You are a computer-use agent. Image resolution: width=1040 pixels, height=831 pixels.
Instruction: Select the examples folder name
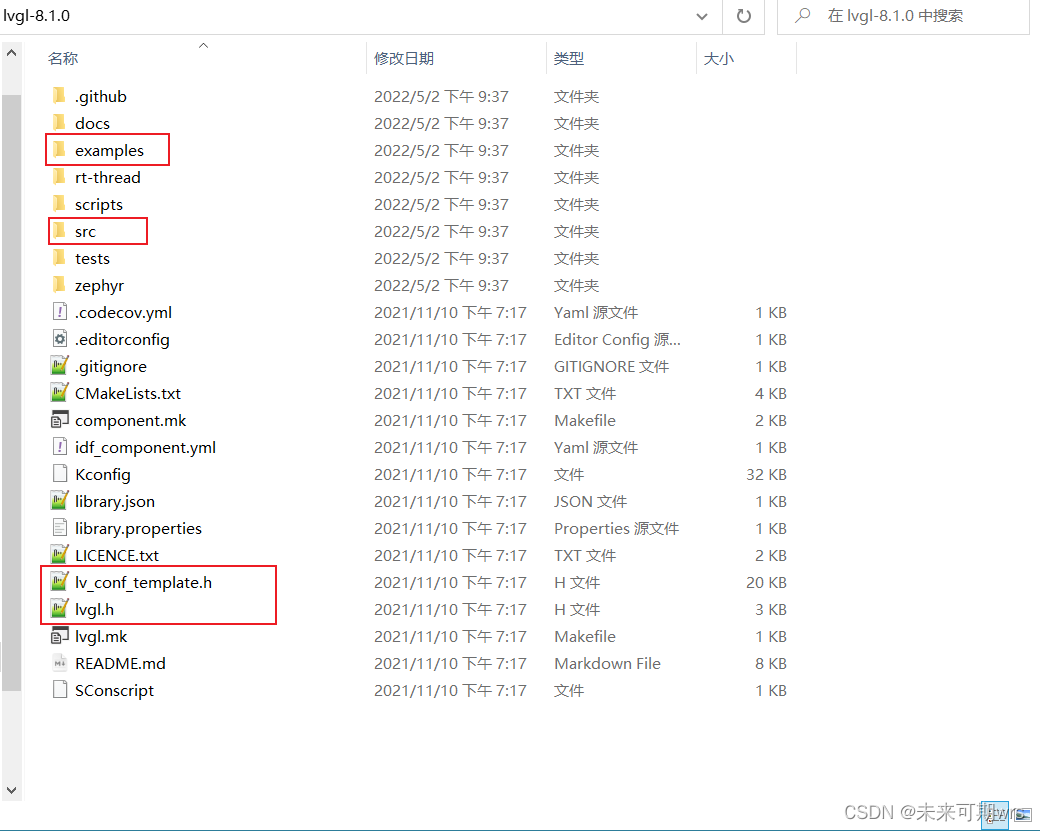[109, 151]
